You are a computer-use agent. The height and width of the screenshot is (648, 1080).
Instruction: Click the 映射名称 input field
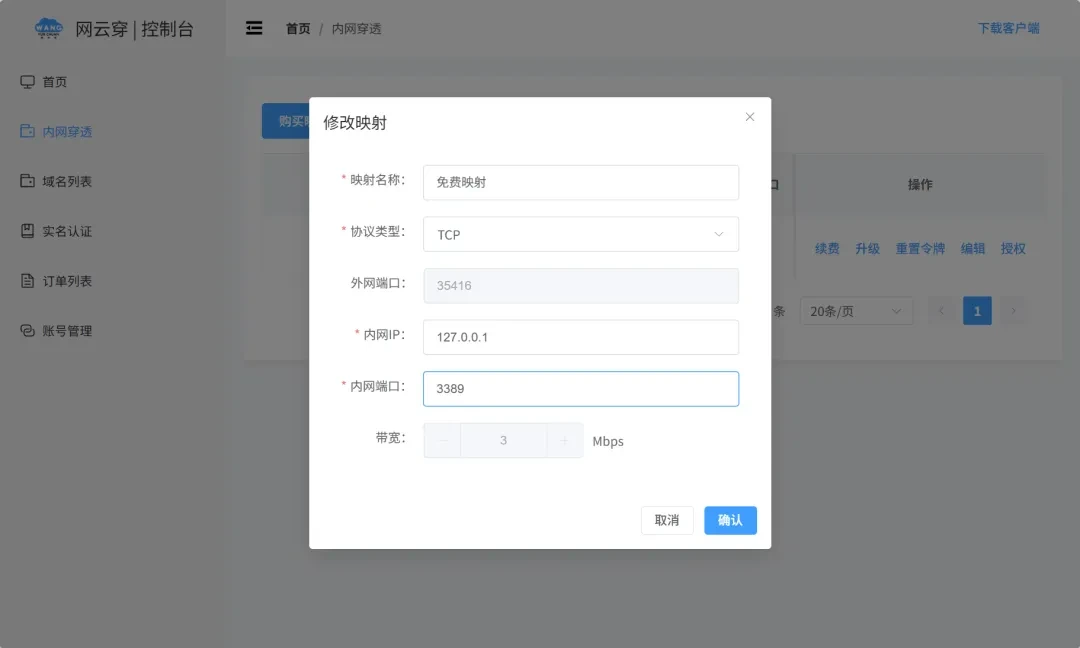coord(581,182)
